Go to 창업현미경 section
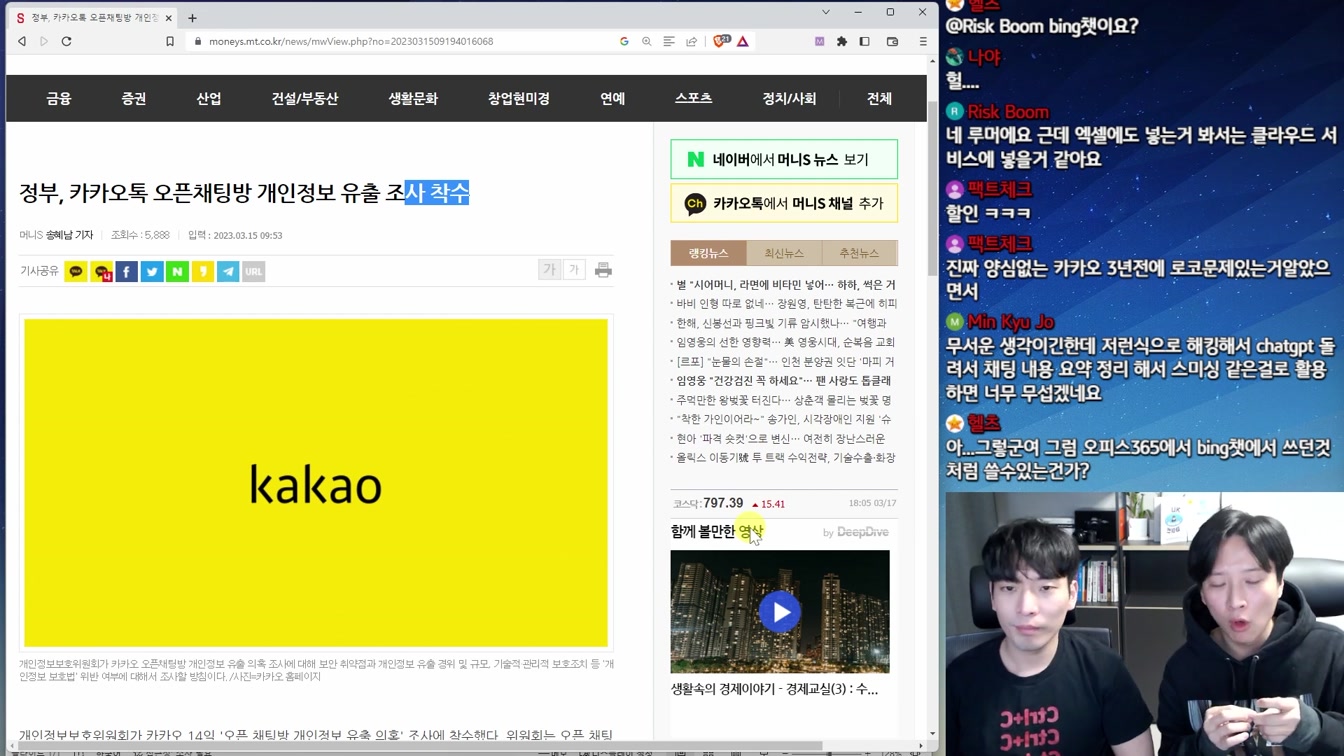 tap(519, 98)
